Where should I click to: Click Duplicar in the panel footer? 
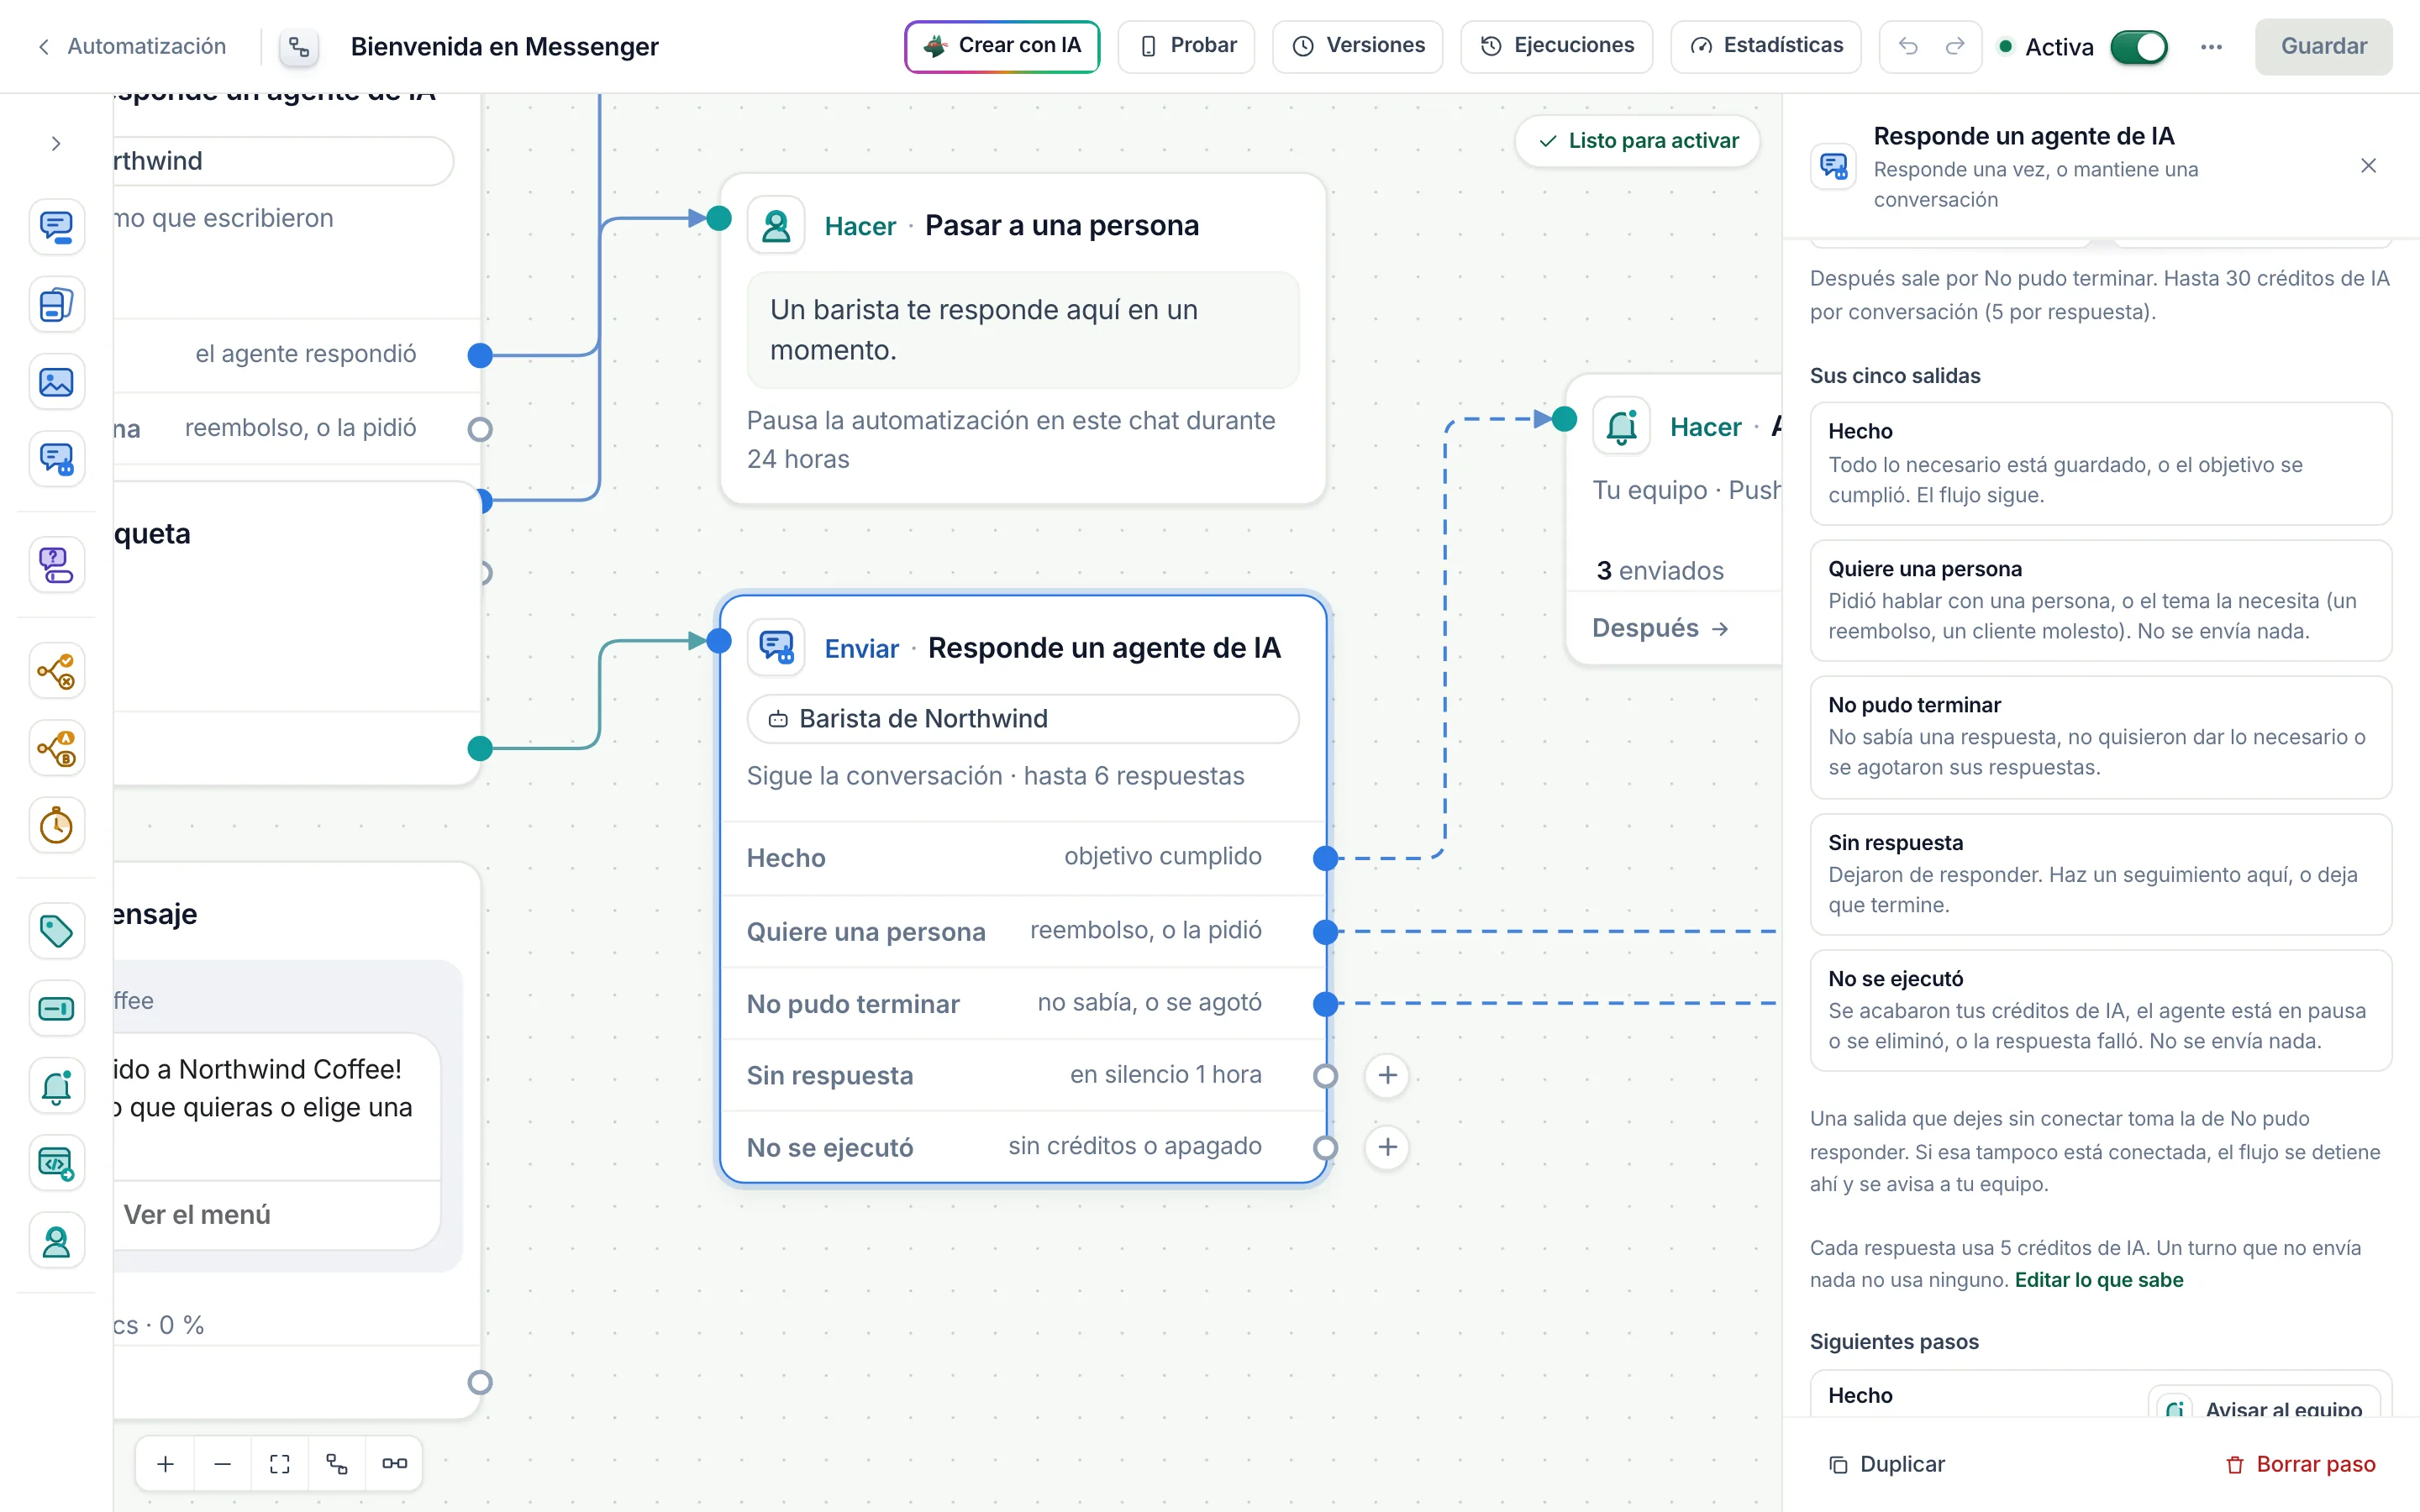(1886, 1465)
